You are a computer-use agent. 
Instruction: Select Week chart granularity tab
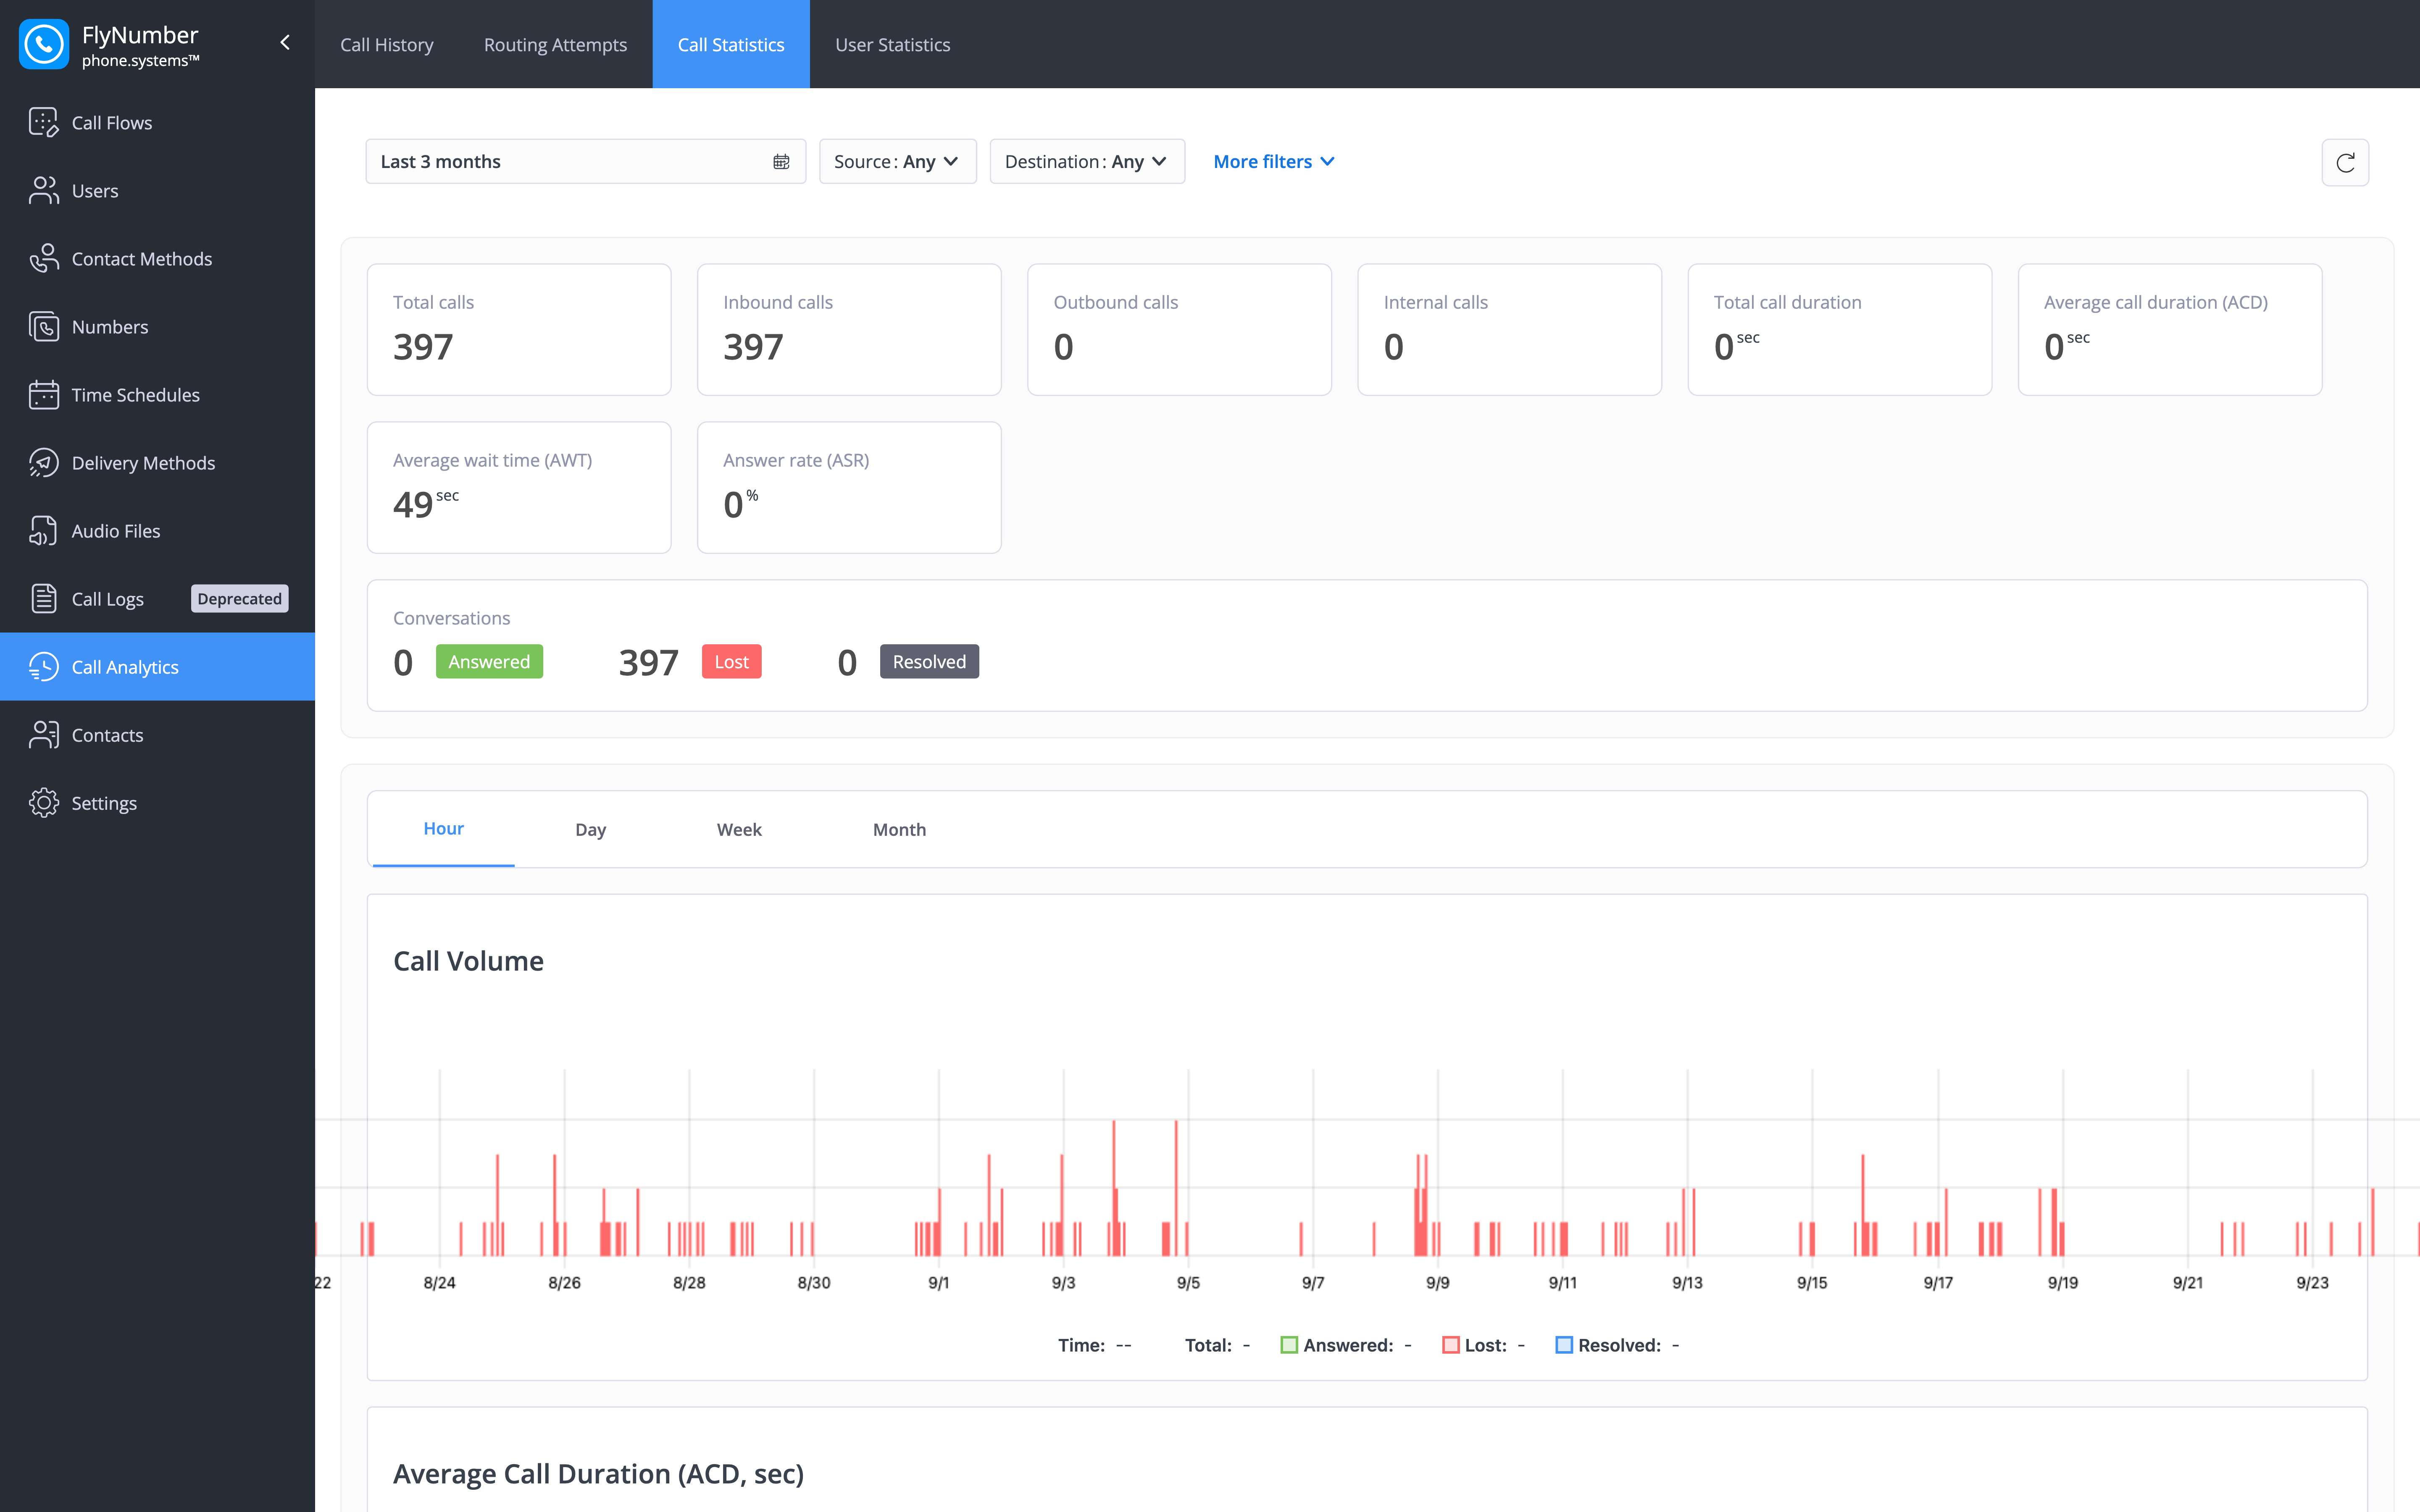click(x=739, y=829)
